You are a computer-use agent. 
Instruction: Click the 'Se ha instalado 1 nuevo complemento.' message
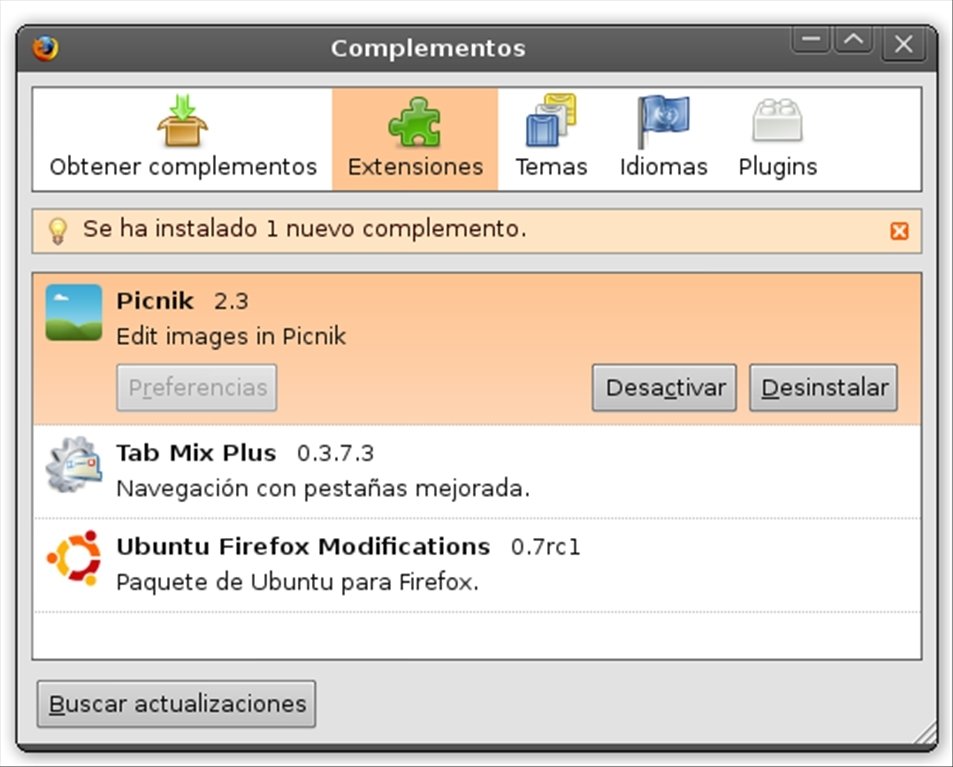click(304, 229)
